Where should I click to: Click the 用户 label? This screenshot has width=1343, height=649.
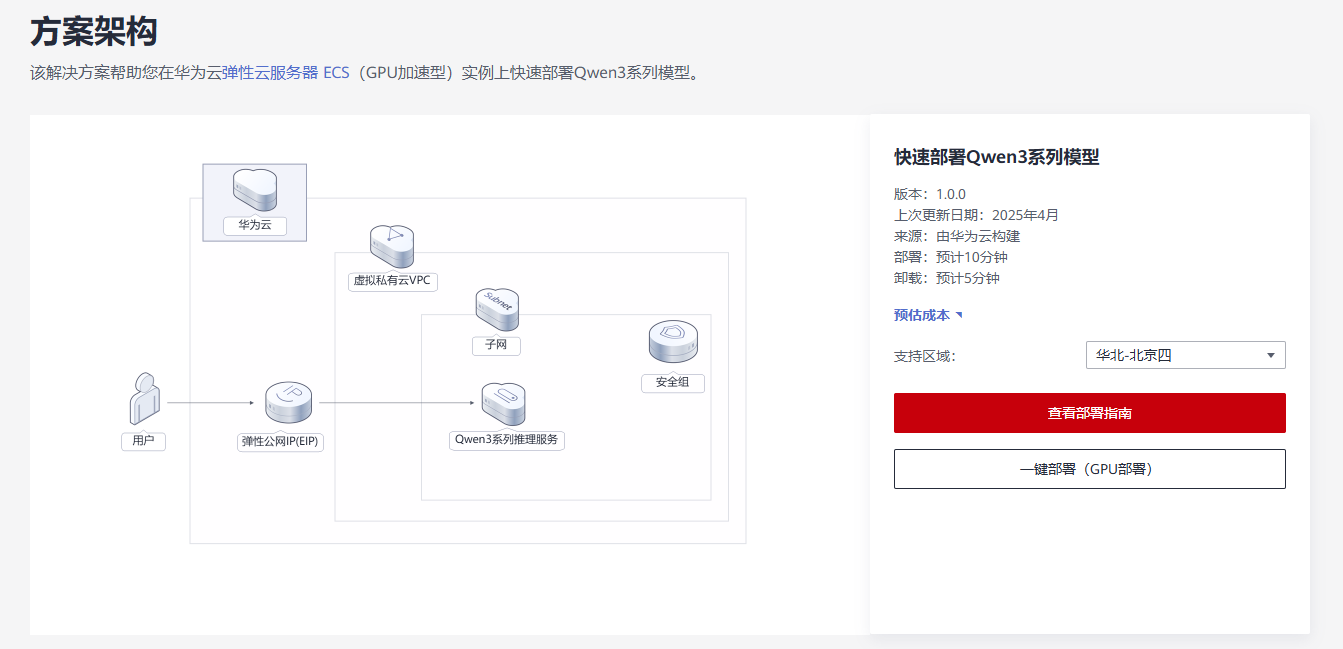point(144,441)
